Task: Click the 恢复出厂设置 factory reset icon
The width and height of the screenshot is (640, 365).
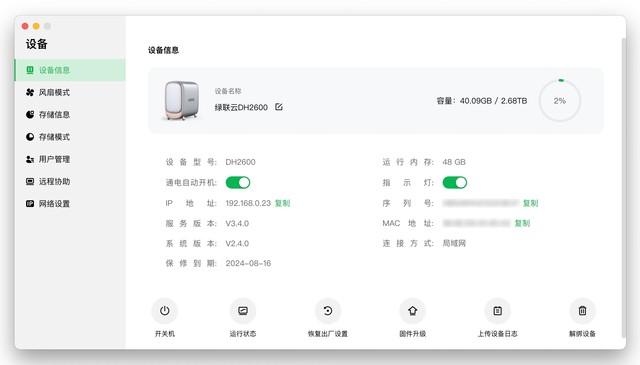Action: pyautogui.click(x=328, y=311)
